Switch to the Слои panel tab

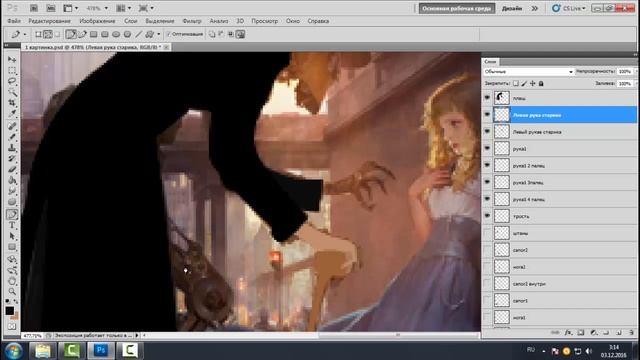coord(491,62)
